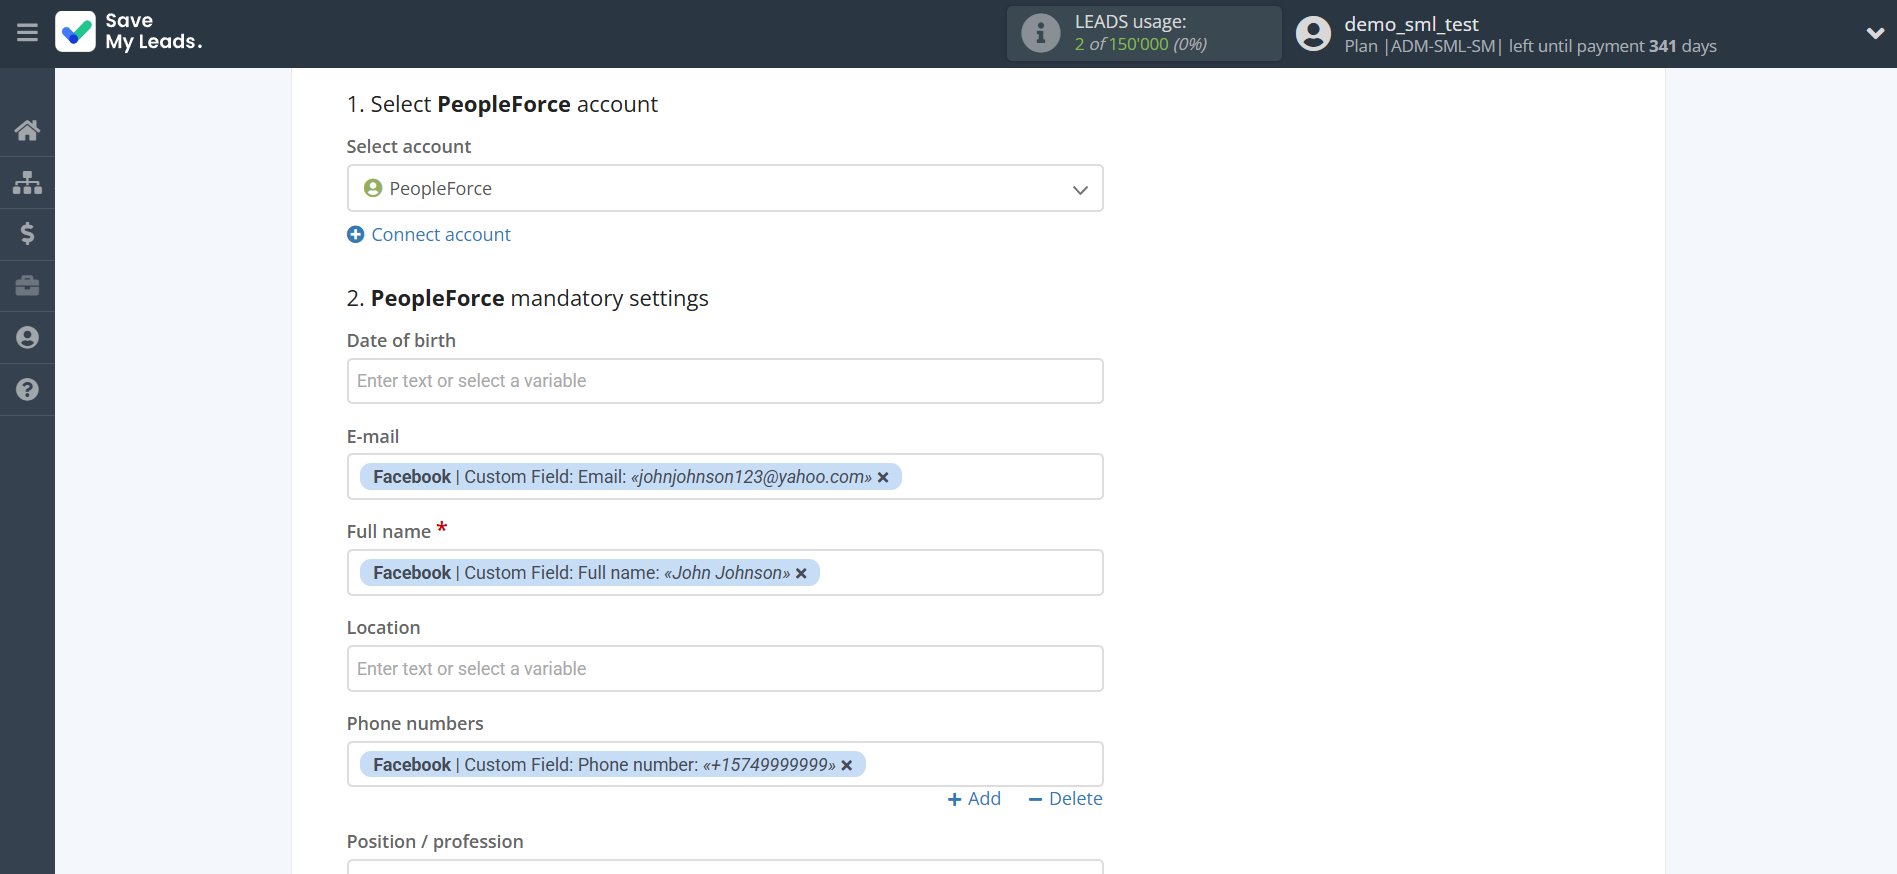Open the Select account PeopleForce dropdown
Viewport: 1897px width, 874px height.
(724, 188)
